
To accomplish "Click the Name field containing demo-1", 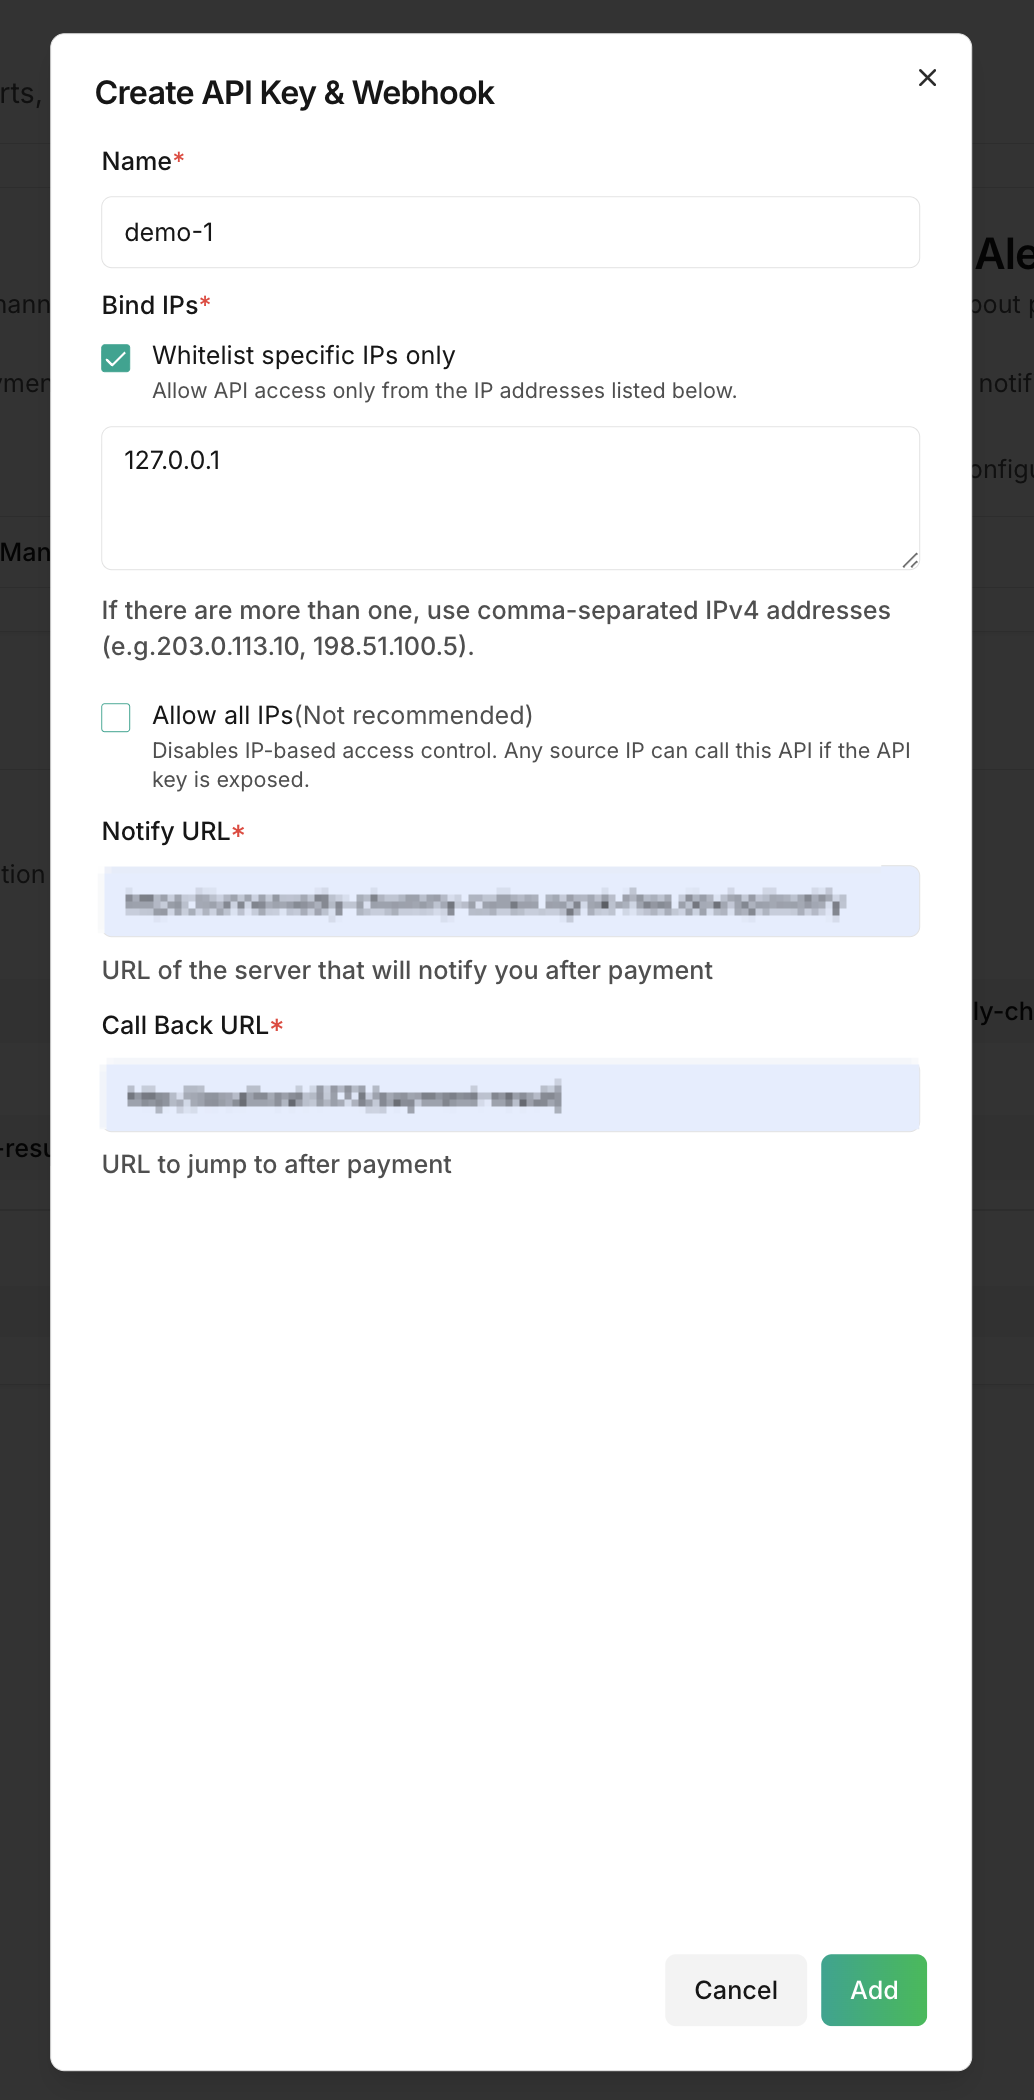I will [x=510, y=232].
